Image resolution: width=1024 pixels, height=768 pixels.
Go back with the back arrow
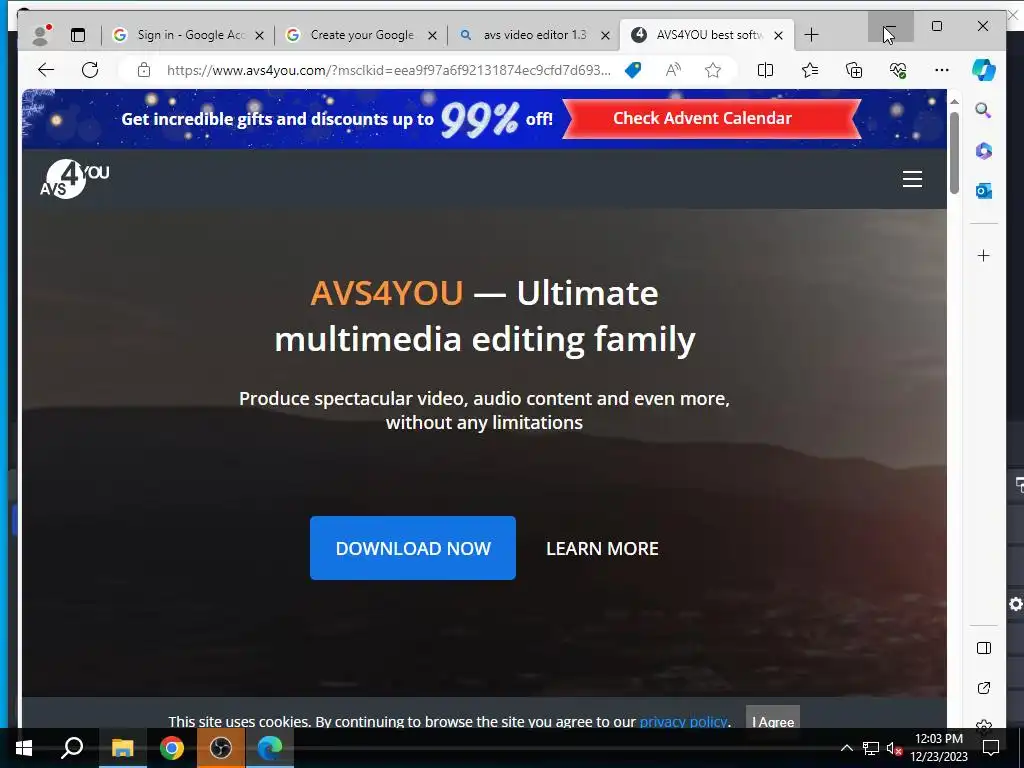click(x=46, y=70)
